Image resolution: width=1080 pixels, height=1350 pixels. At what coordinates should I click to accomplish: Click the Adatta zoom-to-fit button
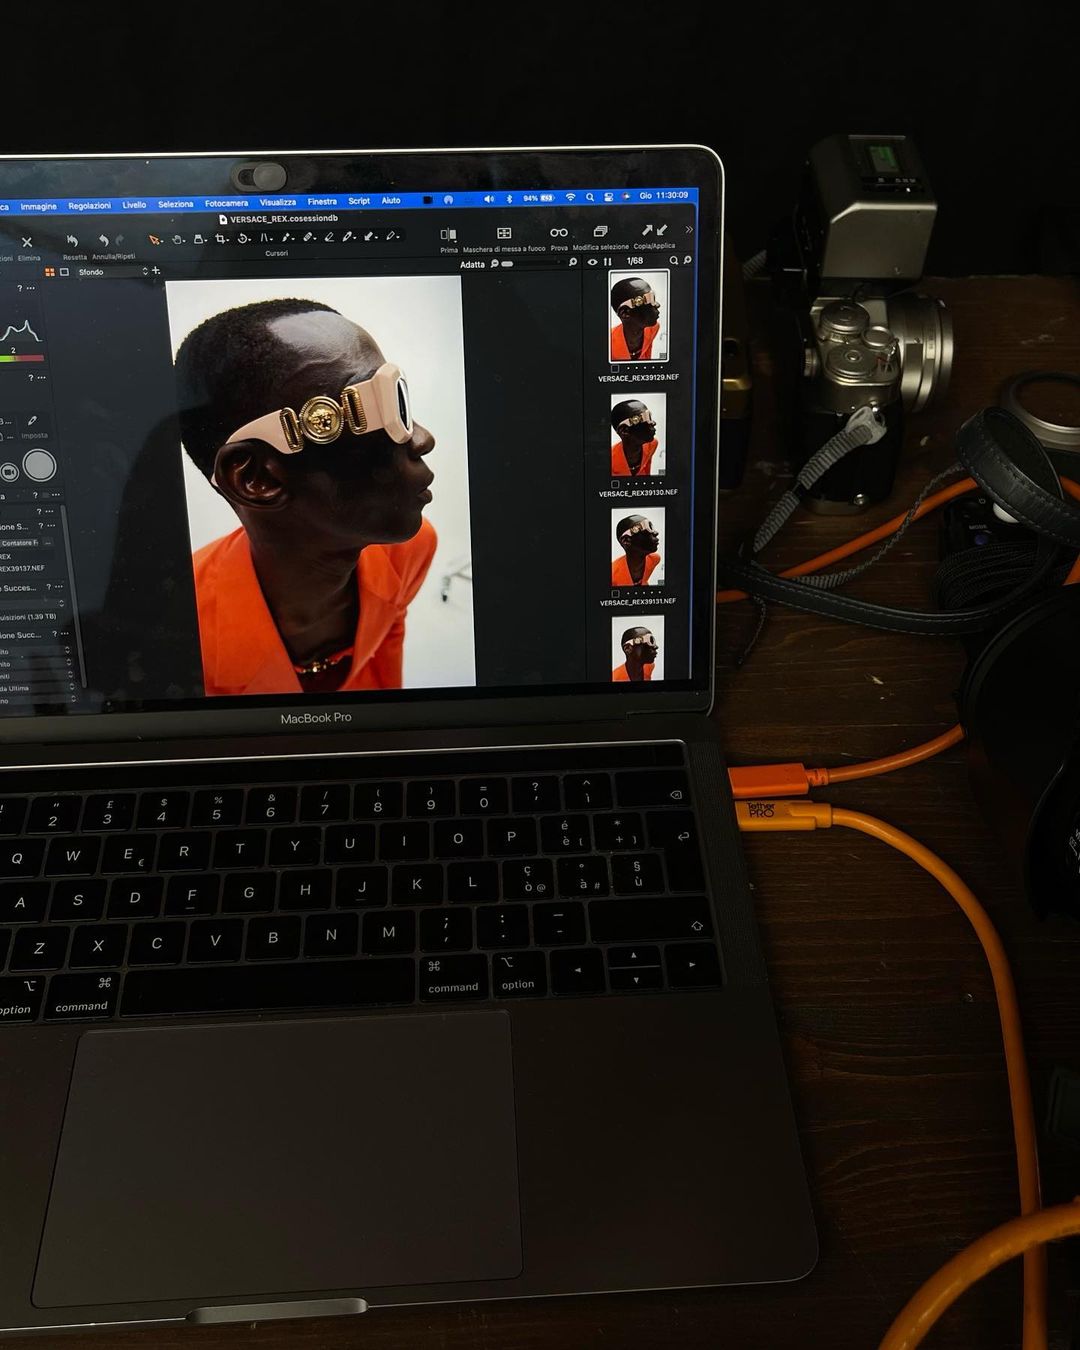(x=472, y=265)
